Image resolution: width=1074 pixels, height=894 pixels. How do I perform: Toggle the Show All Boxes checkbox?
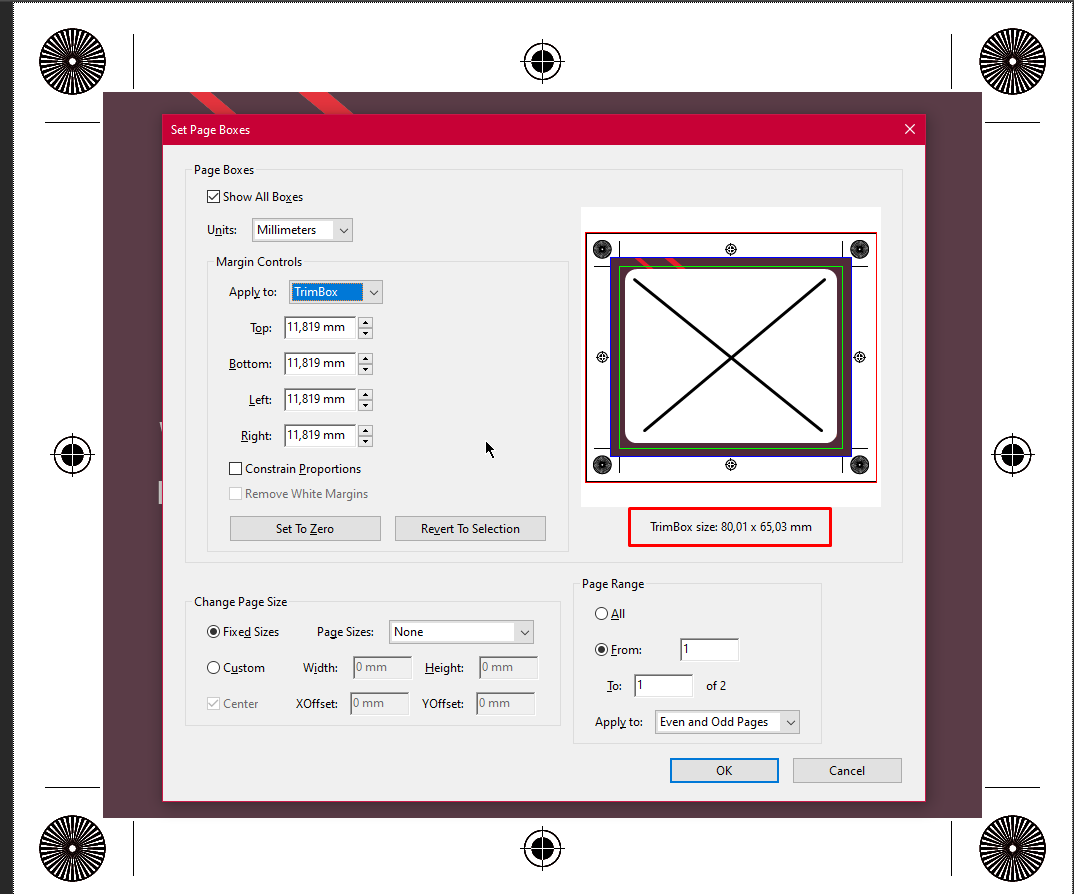pos(213,196)
